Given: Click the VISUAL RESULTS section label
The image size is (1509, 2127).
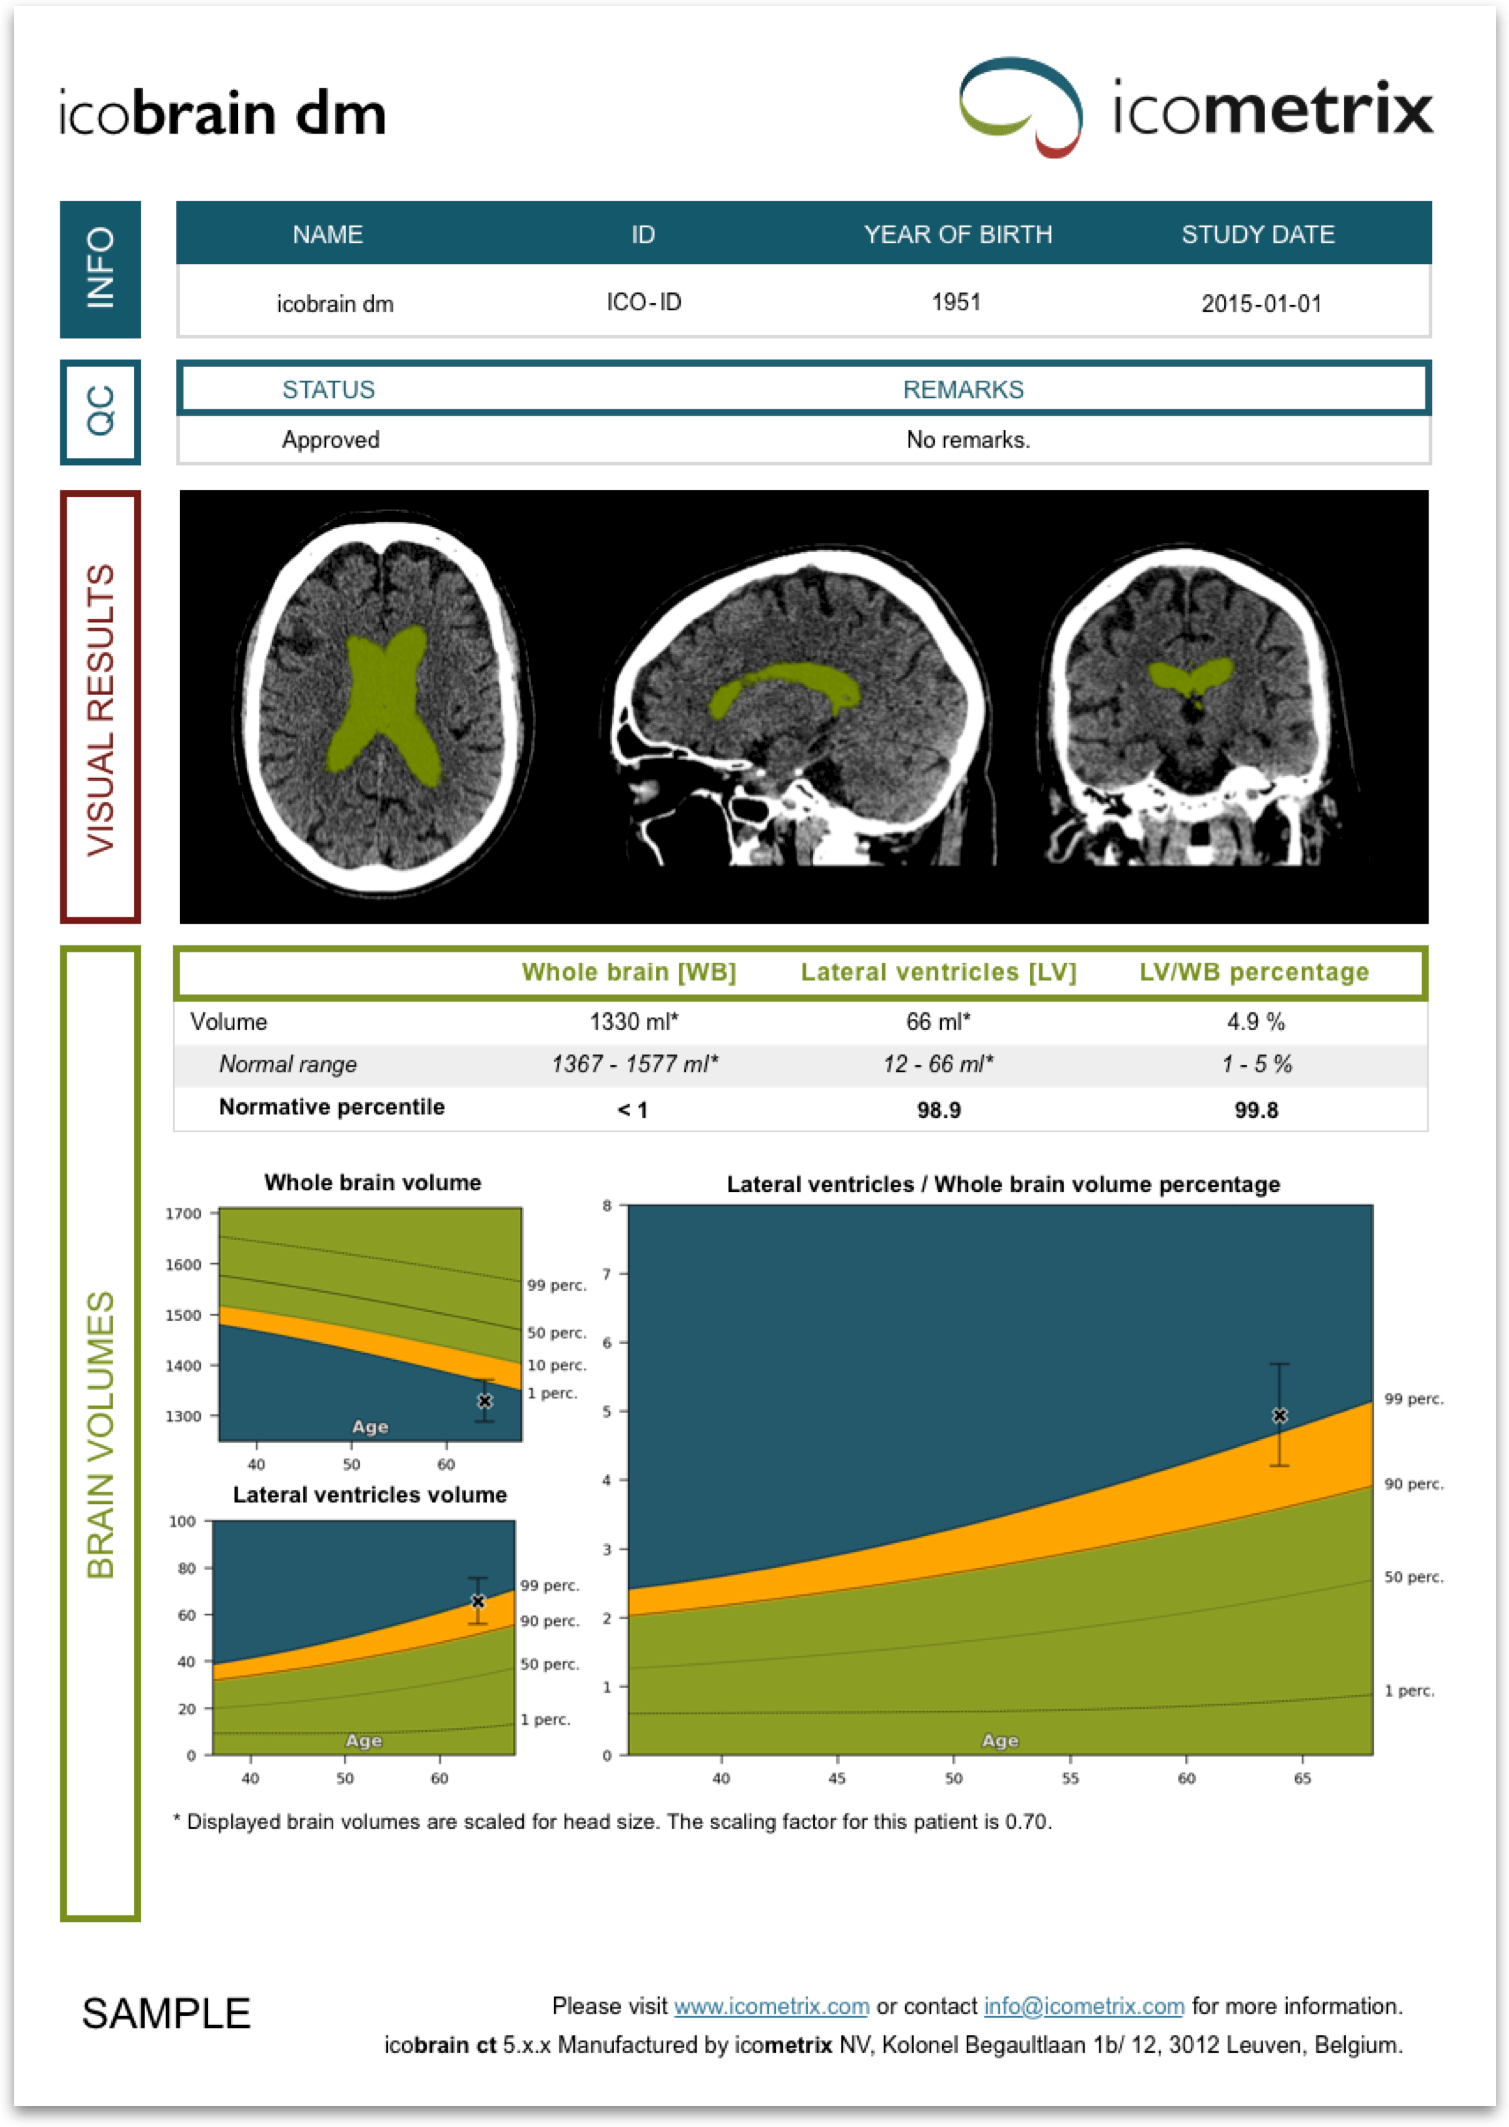Looking at the screenshot, I should (100, 707).
